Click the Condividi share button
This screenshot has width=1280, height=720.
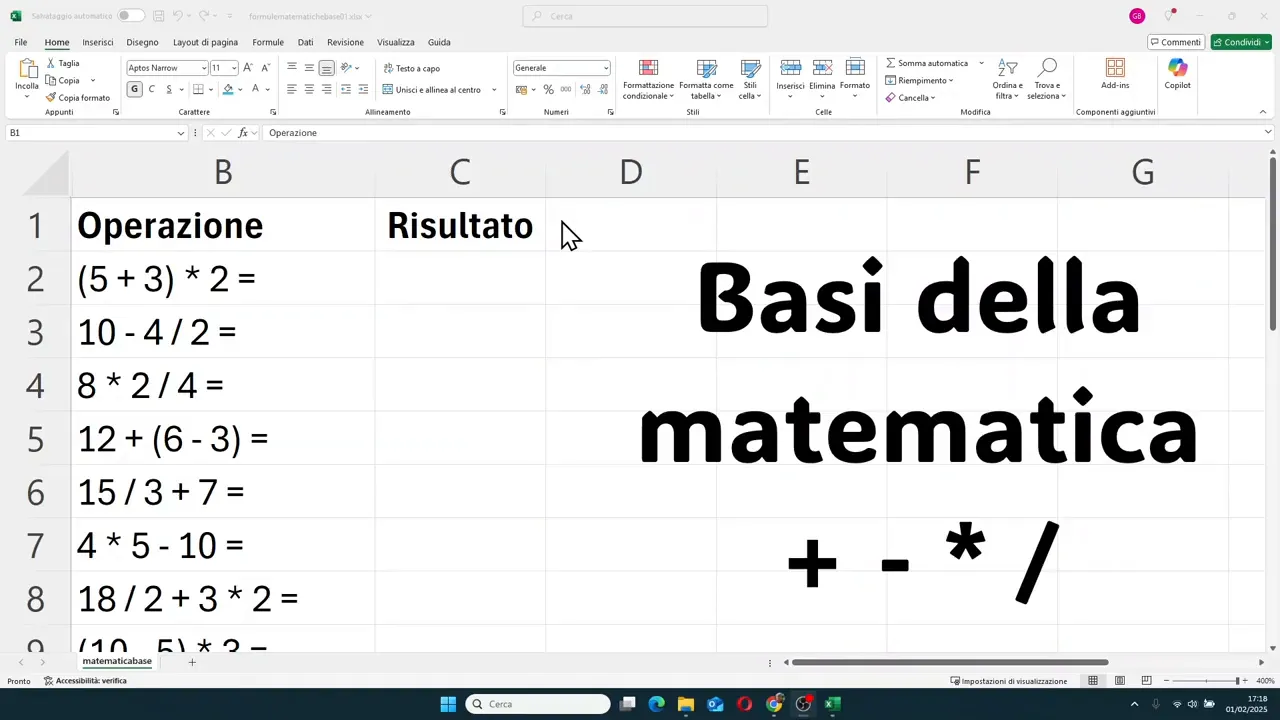pos(1241,42)
